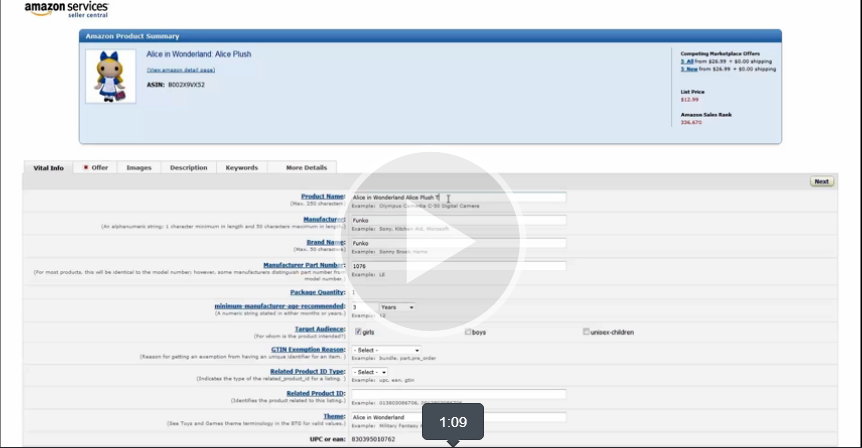
Task: Open the GTIN Exemption Reason select dropdown
Action: click(x=386, y=350)
